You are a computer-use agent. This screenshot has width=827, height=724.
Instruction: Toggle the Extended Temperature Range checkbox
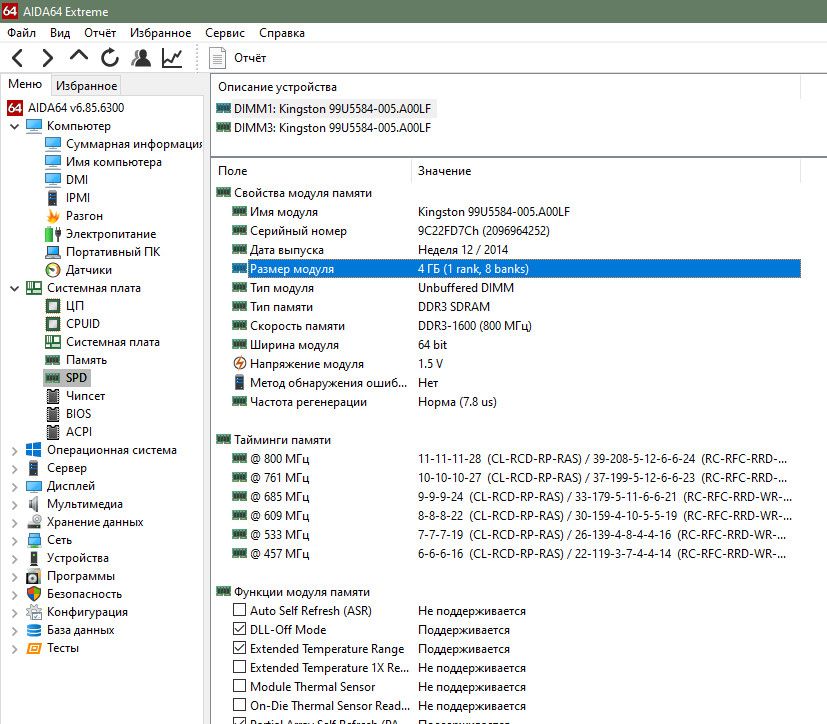[x=239, y=648]
